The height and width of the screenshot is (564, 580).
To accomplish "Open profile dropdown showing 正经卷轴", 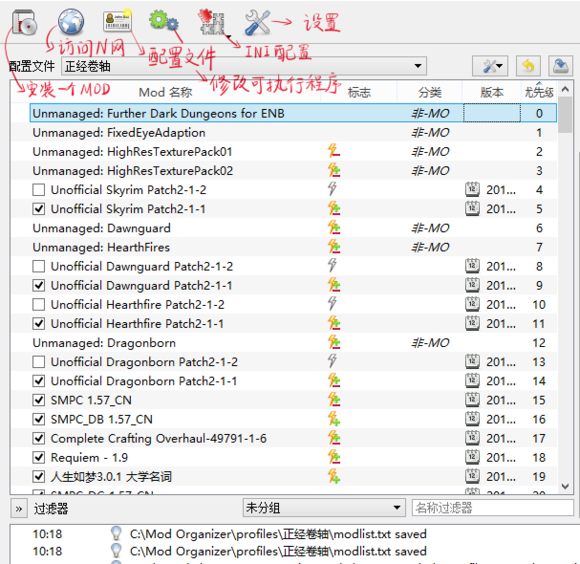I will pos(244,66).
